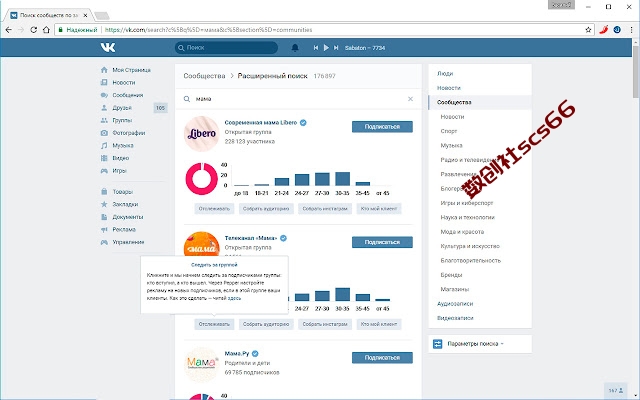
Task: Click Кто мой клиент under Libero group
Action: (x=379, y=209)
